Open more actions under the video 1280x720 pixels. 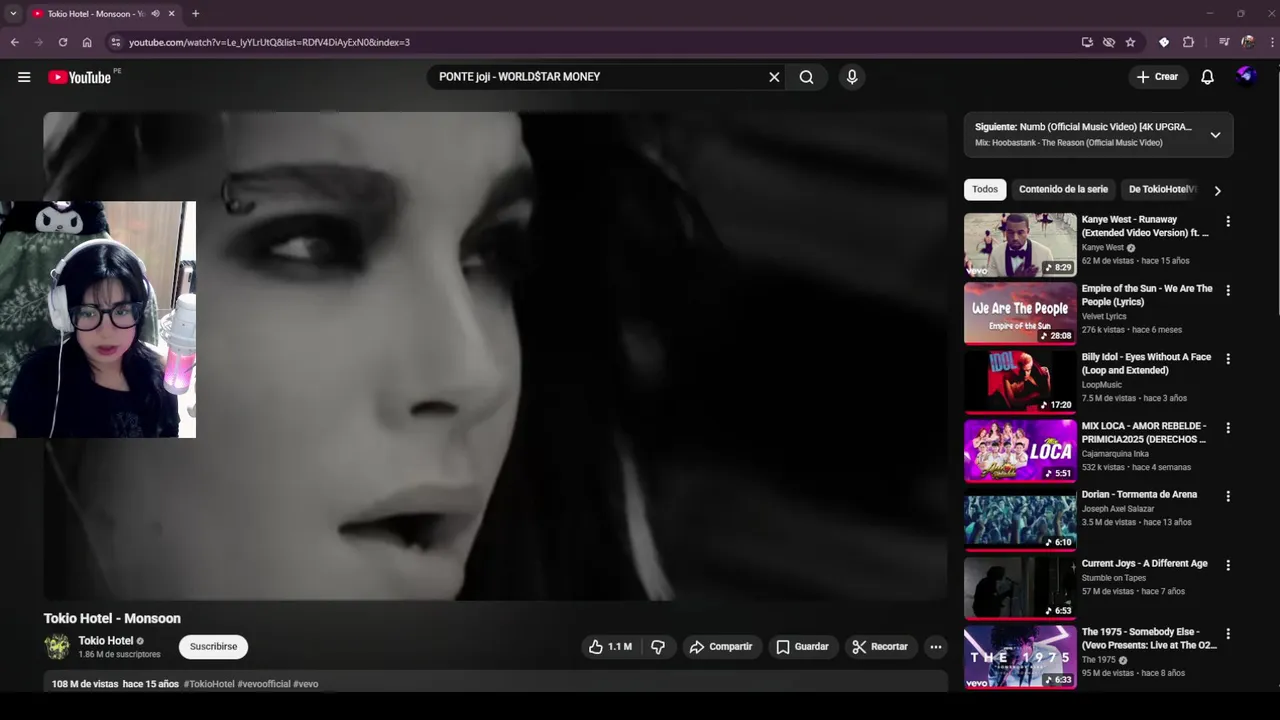tap(936, 647)
